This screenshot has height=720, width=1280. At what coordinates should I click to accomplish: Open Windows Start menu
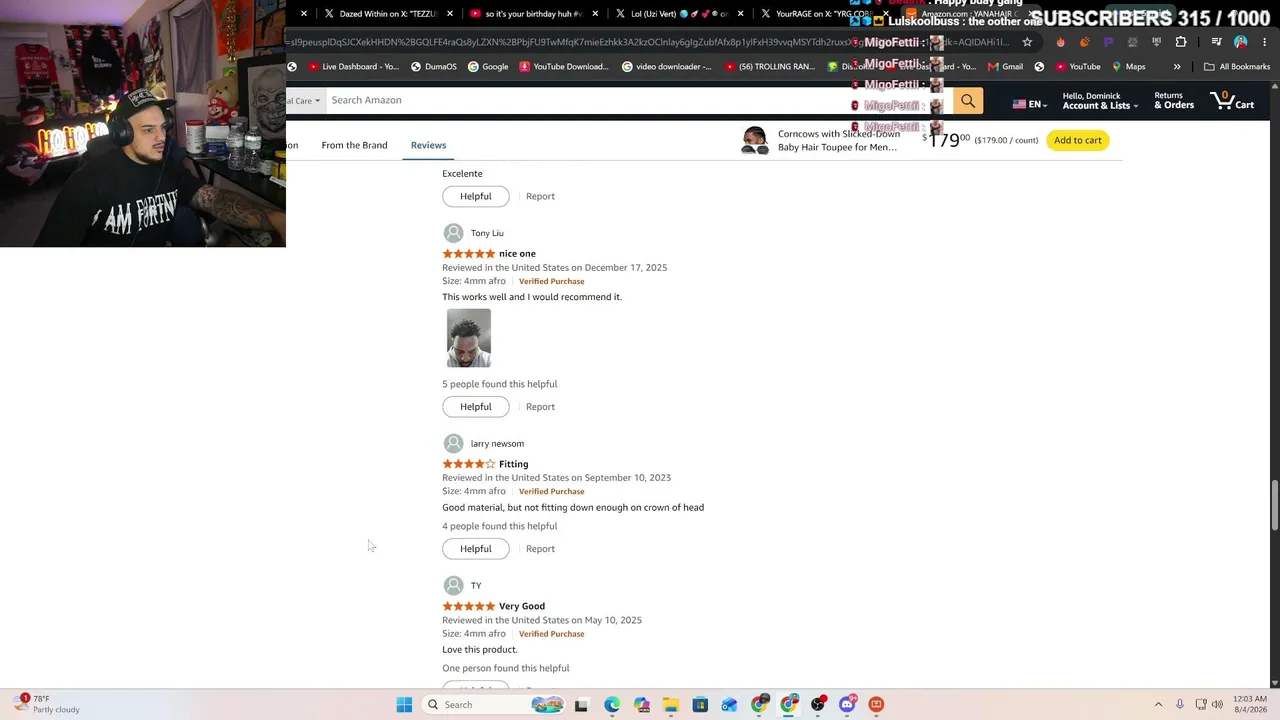coord(404,705)
